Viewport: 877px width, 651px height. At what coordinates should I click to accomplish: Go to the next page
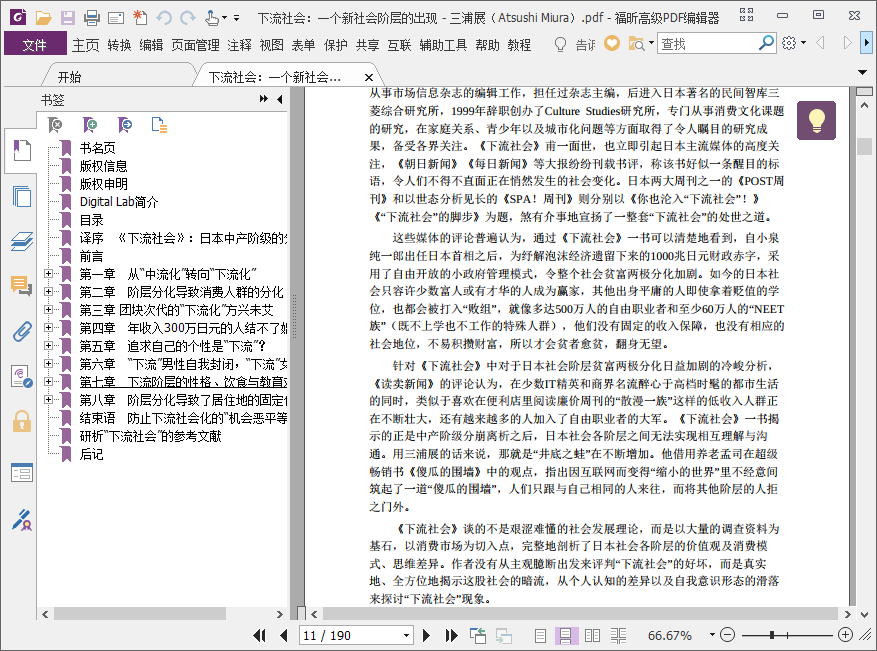click(x=426, y=635)
